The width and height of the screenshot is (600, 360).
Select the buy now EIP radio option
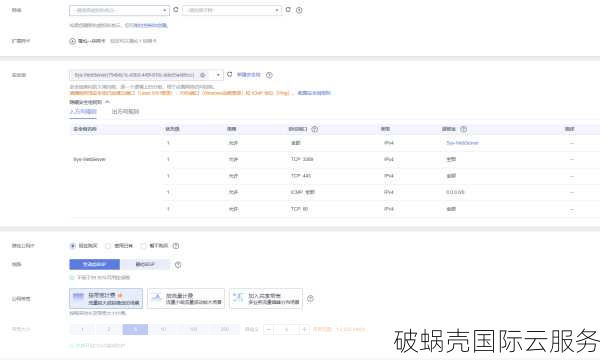coord(73,246)
